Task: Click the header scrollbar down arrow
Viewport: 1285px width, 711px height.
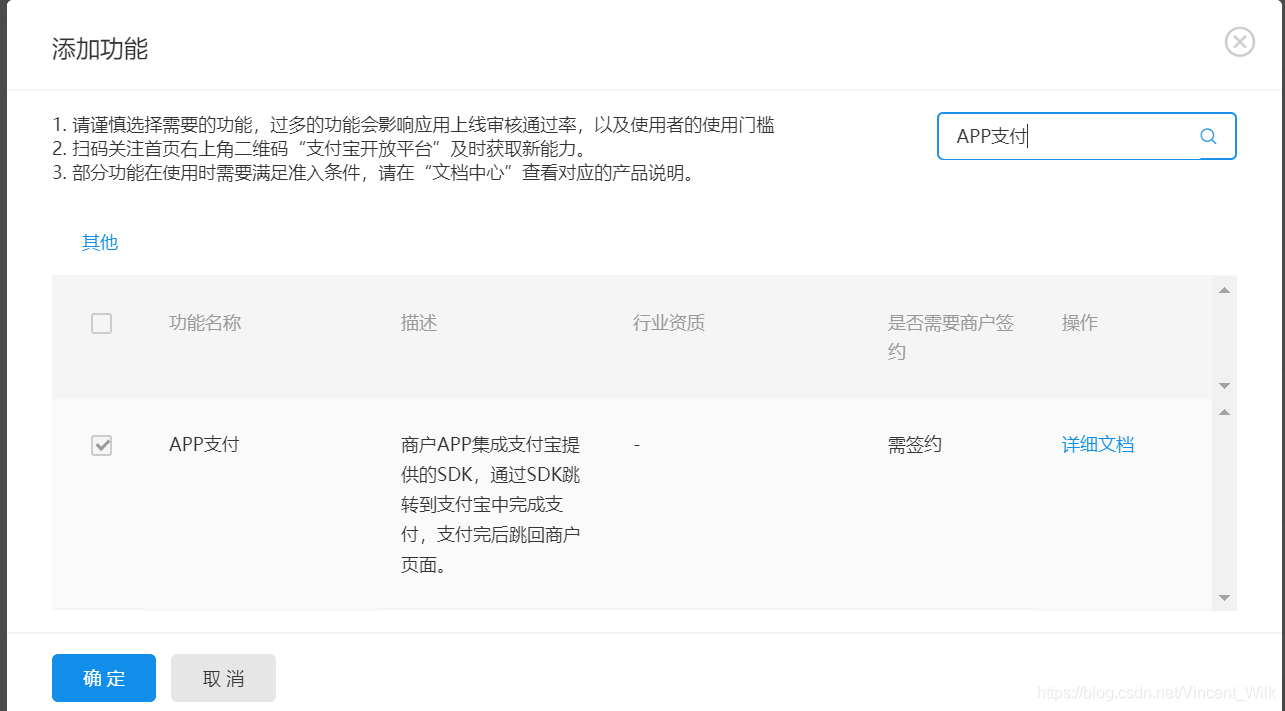Action: pyautogui.click(x=1224, y=386)
